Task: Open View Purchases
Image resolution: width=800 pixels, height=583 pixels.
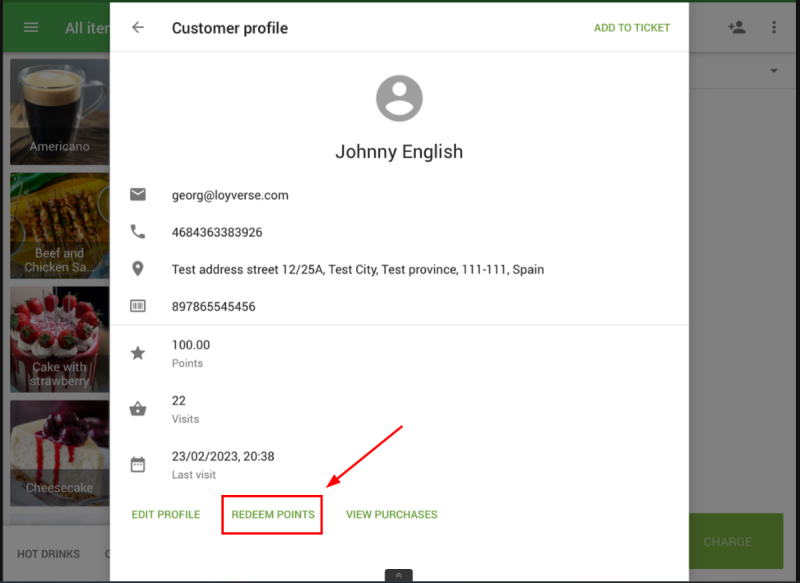Action: coord(391,515)
